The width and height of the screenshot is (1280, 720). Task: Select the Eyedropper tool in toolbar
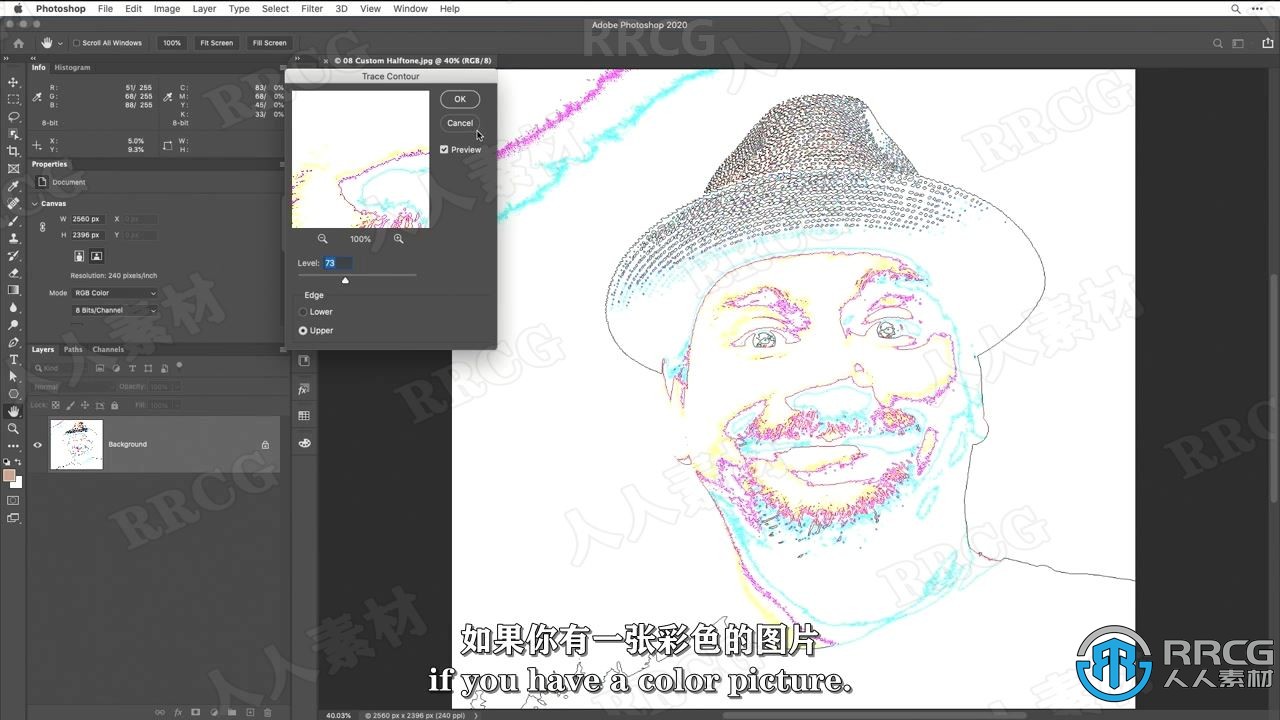pyautogui.click(x=13, y=186)
